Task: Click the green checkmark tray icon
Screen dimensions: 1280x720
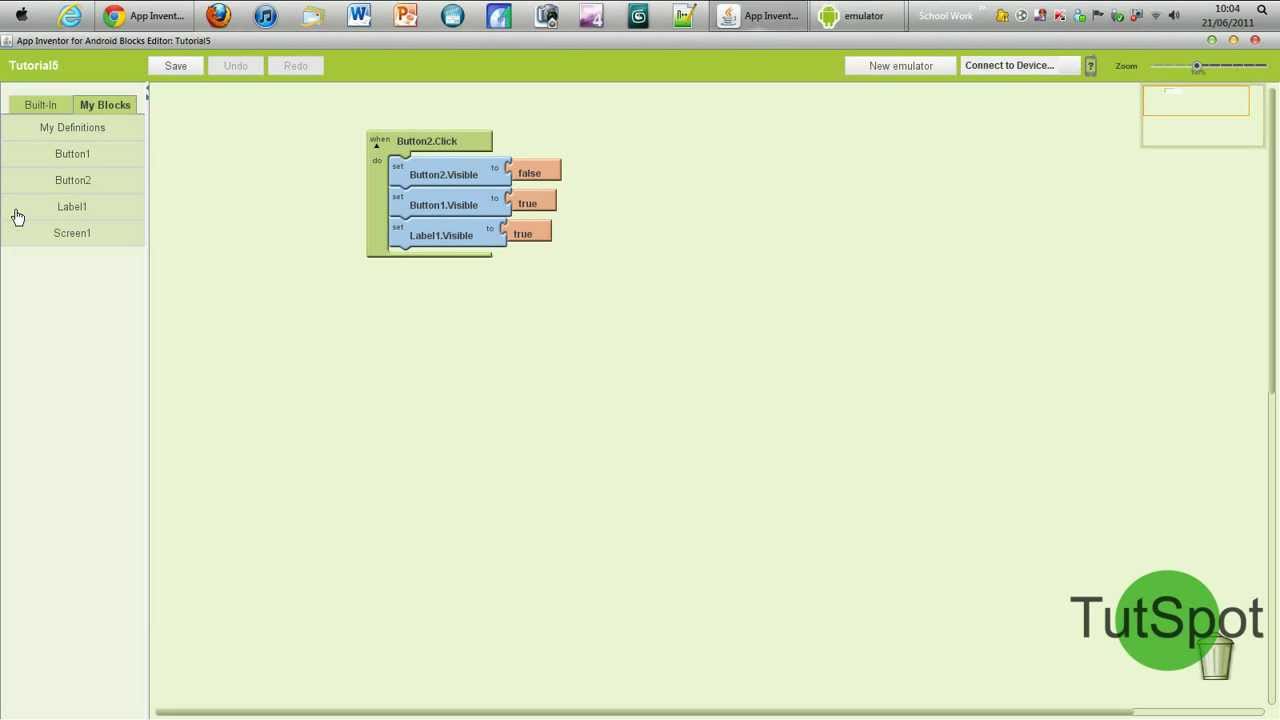Action: point(1117,16)
